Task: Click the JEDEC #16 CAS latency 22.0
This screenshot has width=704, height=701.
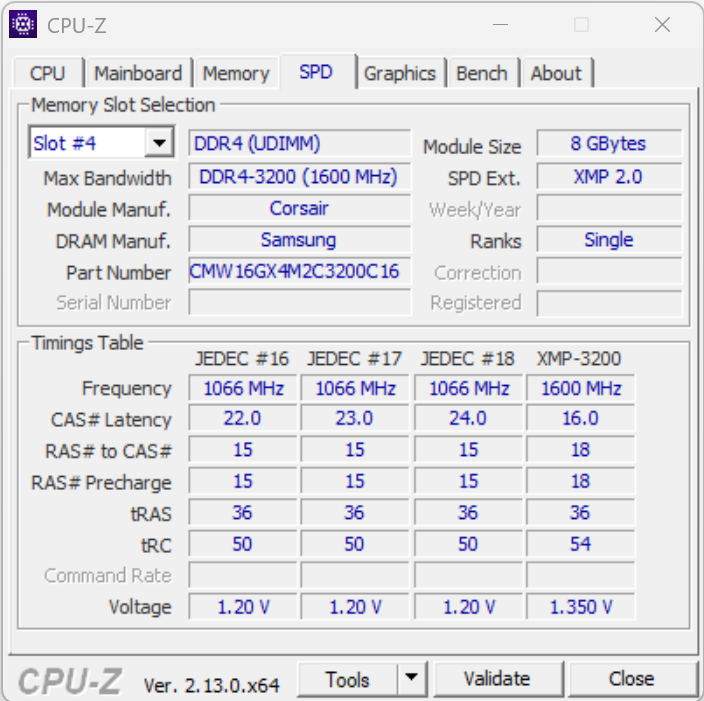Action: 242,418
